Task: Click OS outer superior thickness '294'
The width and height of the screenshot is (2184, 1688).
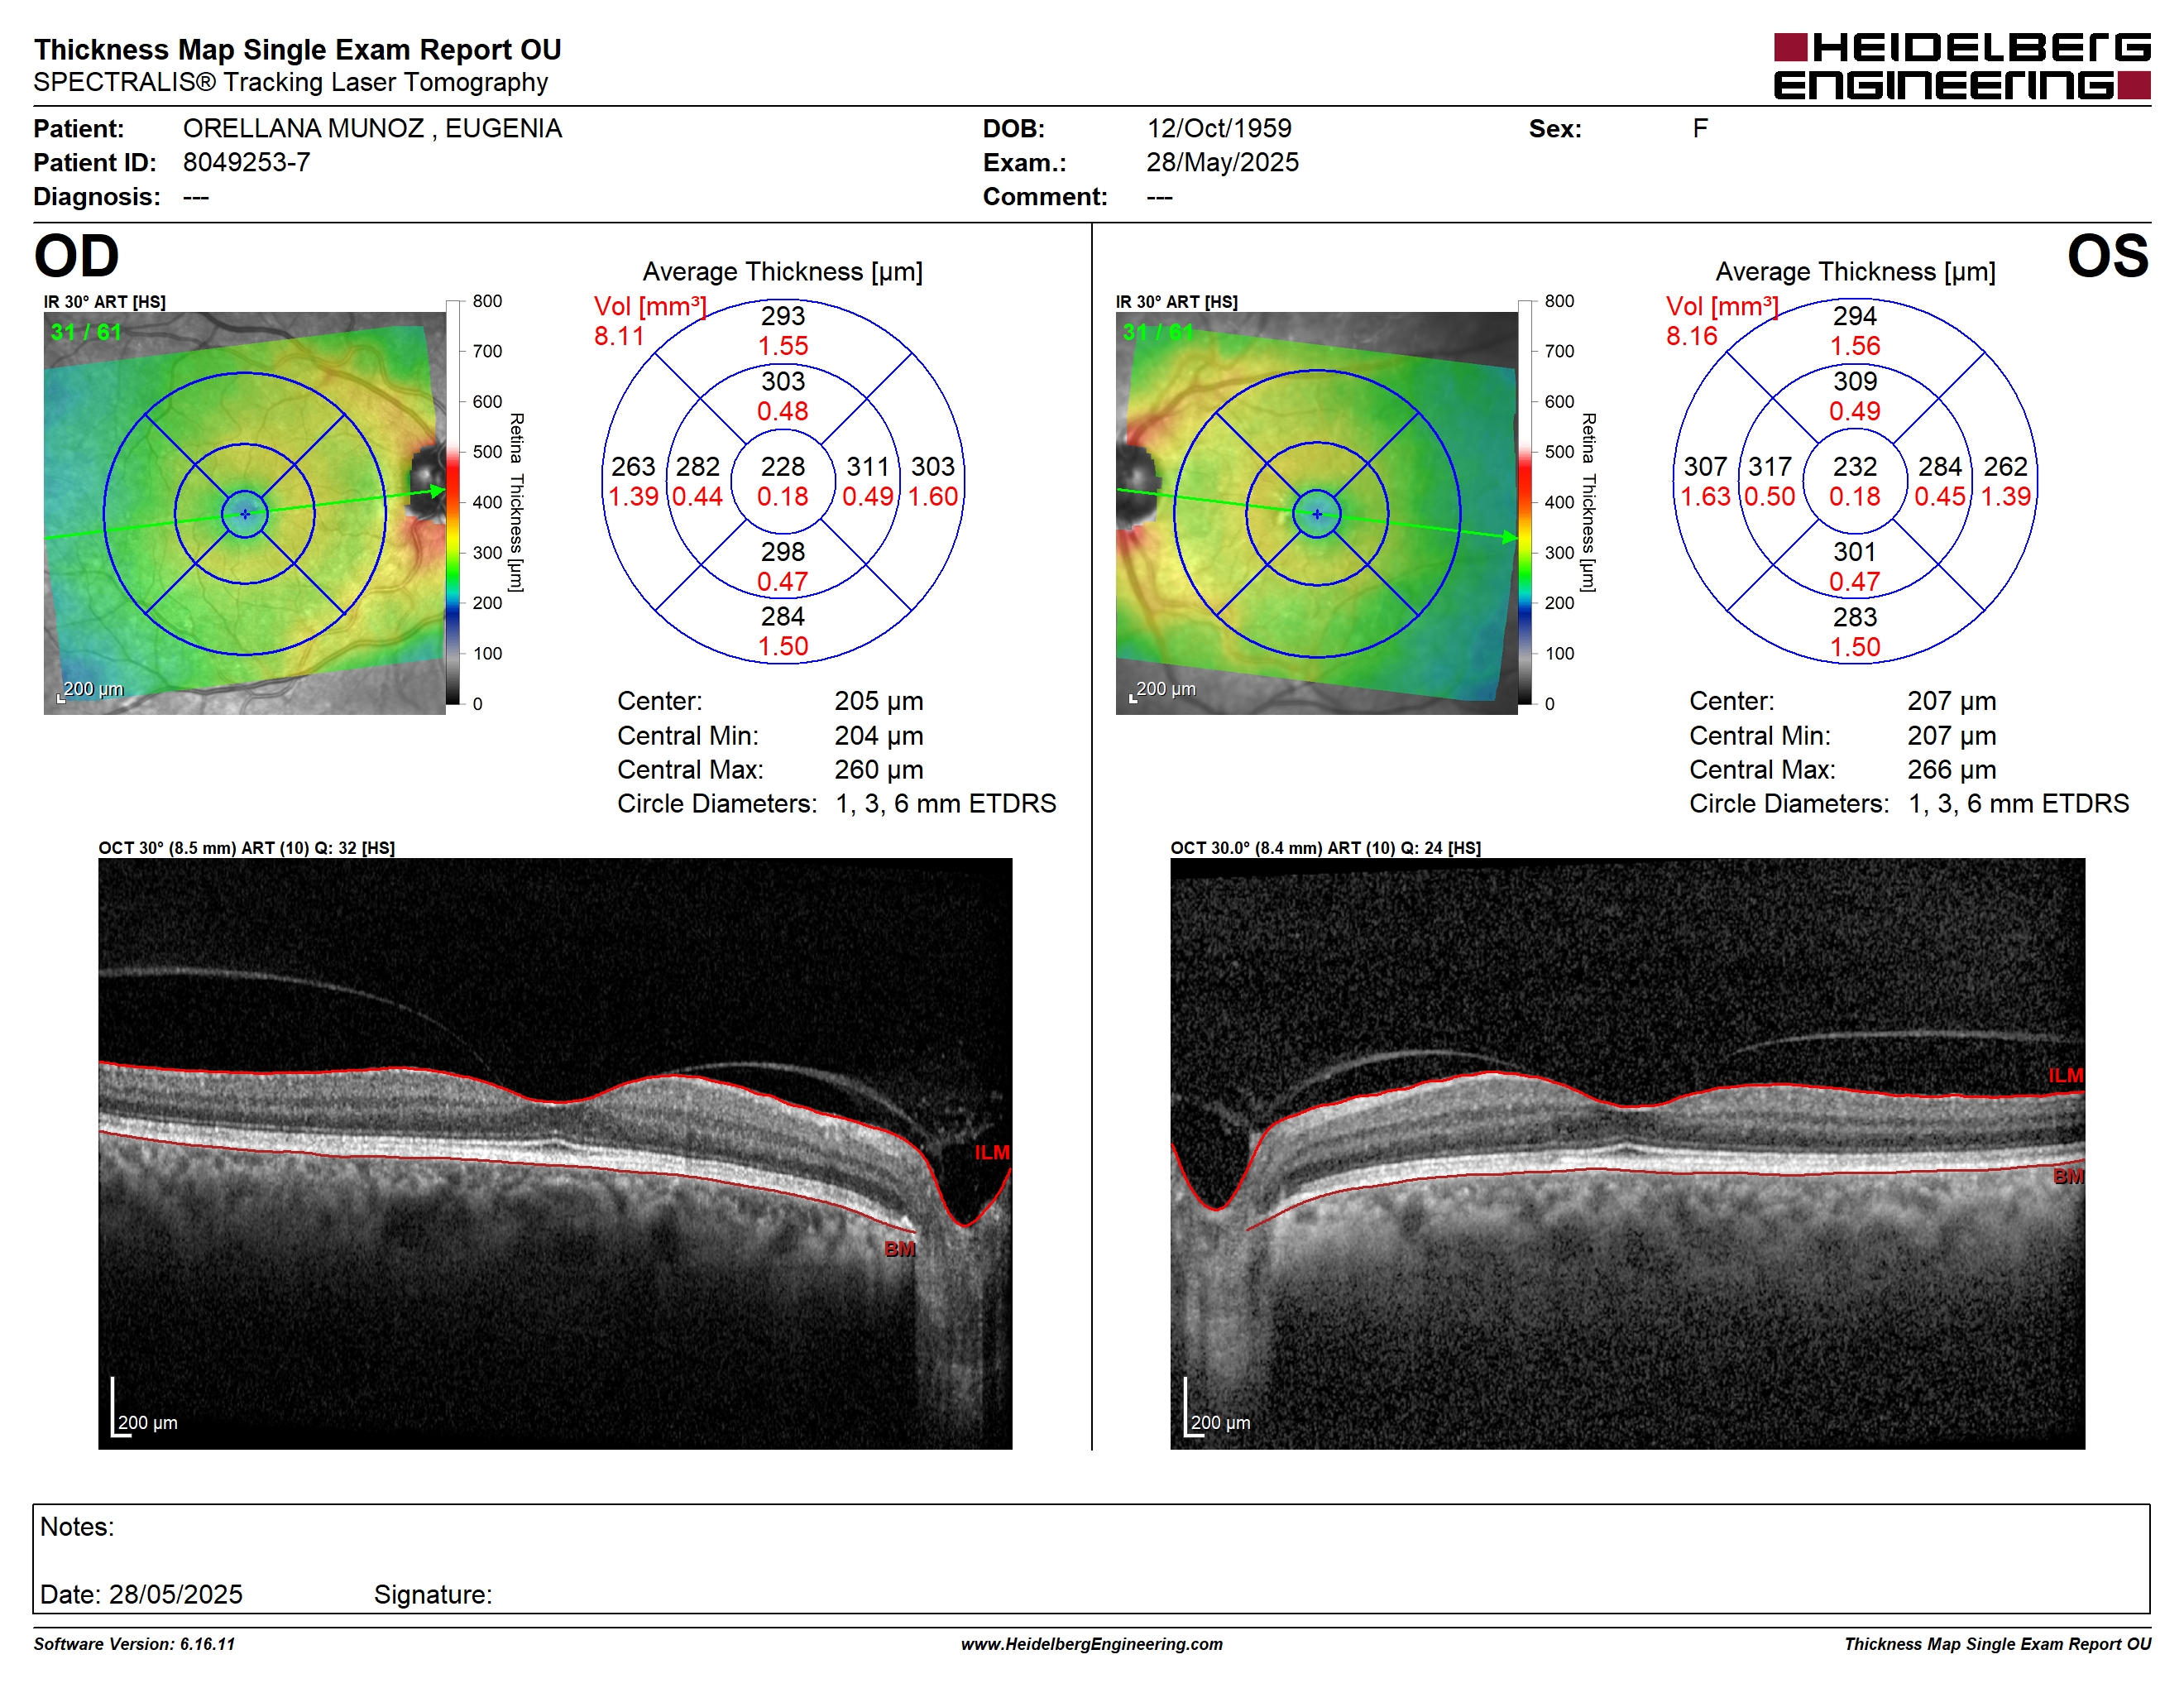Action: (x=1854, y=316)
